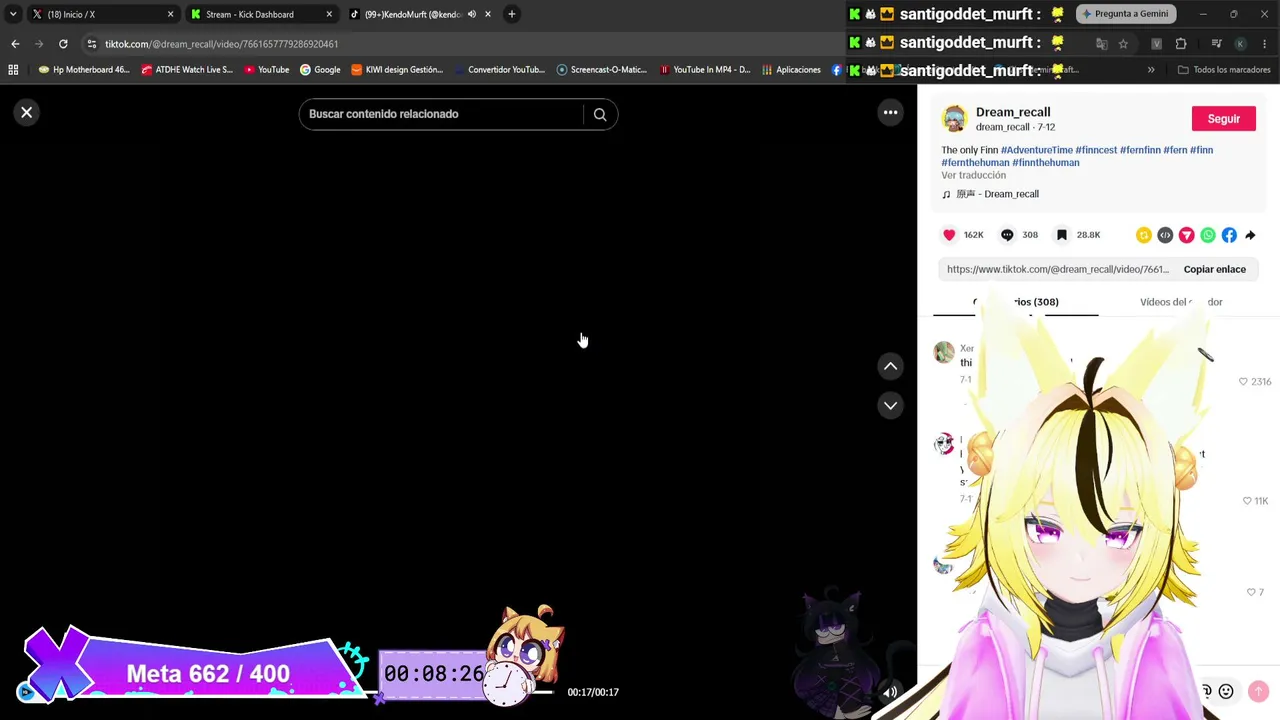Open the YouTube bookmark
The image size is (1280, 720).
point(267,70)
